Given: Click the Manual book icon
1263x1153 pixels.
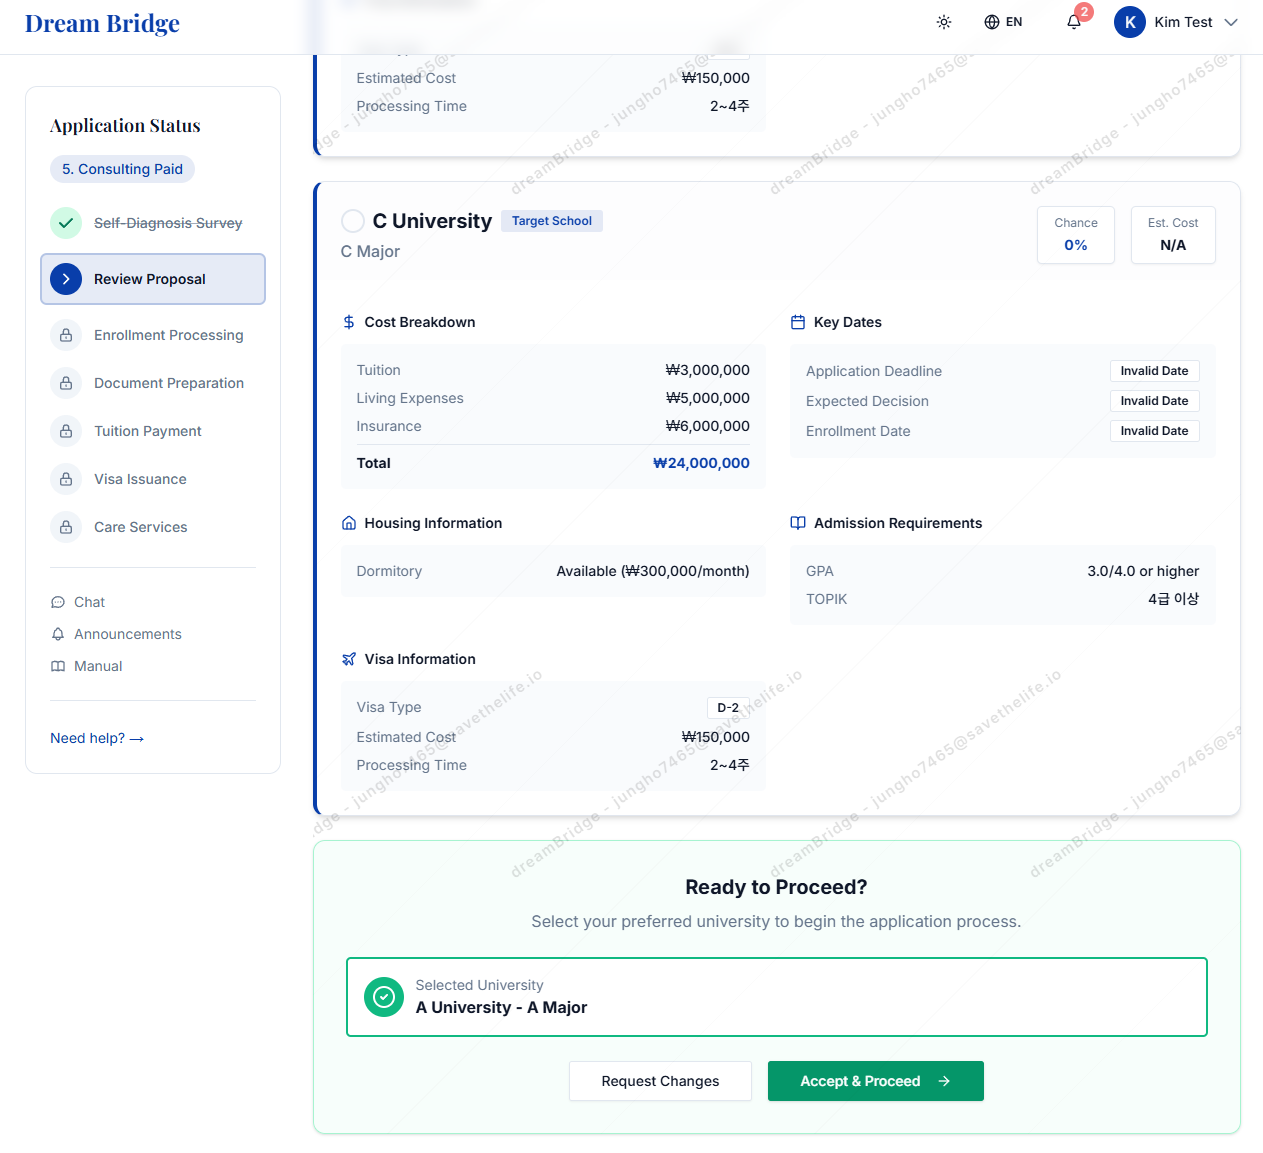Looking at the screenshot, I should pos(58,666).
